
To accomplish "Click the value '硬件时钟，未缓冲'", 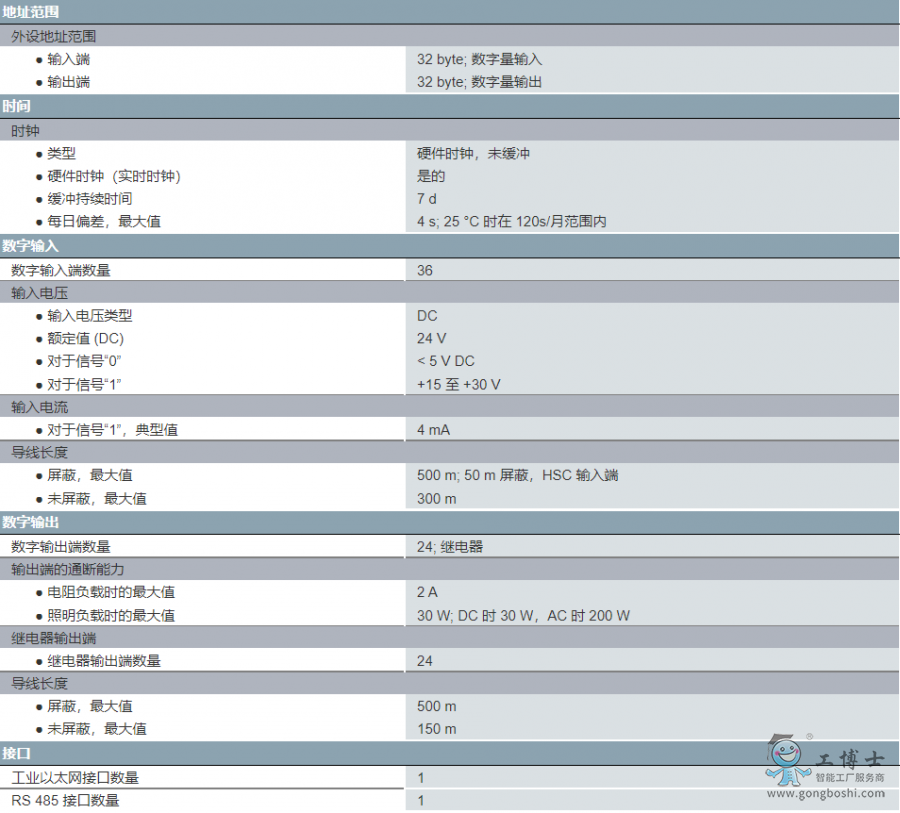I will [x=474, y=153].
